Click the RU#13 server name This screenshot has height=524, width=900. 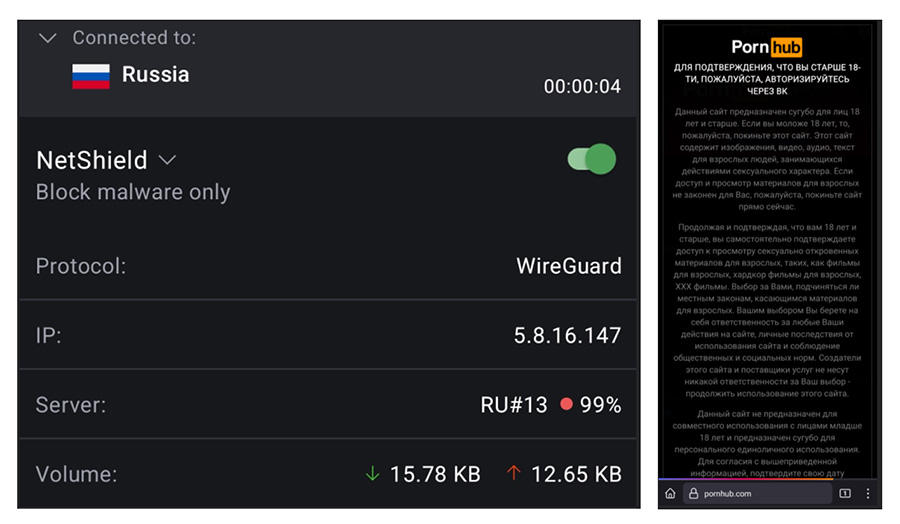514,405
